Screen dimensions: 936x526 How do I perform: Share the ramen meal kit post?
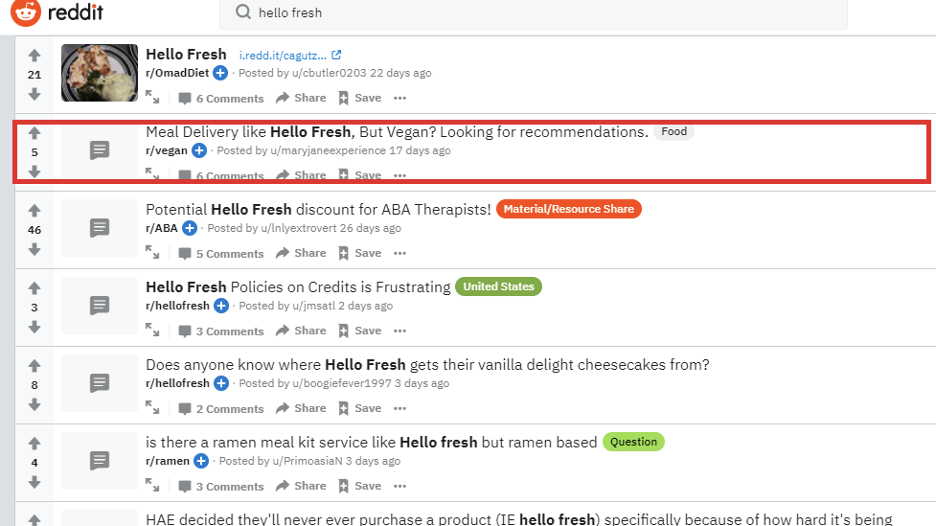(x=301, y=486)
